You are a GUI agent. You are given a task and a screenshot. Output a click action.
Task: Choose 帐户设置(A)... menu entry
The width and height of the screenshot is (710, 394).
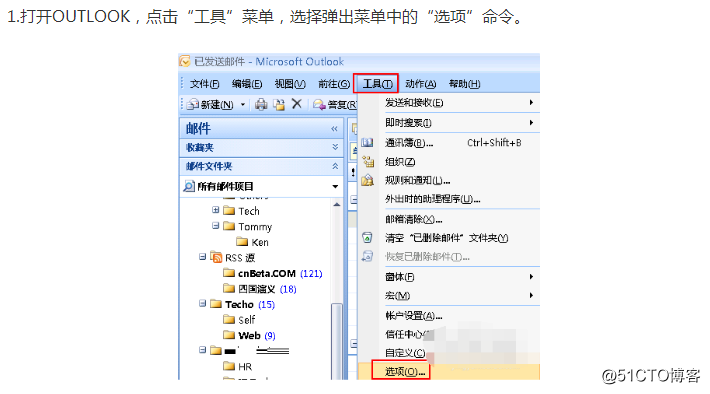click(413, 316)
